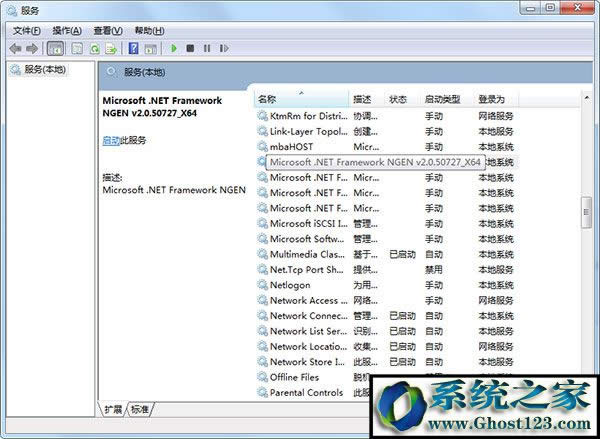Image resolution: width=600 pixels, height=439 pixels.
Task: Sort services by 启动类型 column header
Action: click(x=442, y=99)
